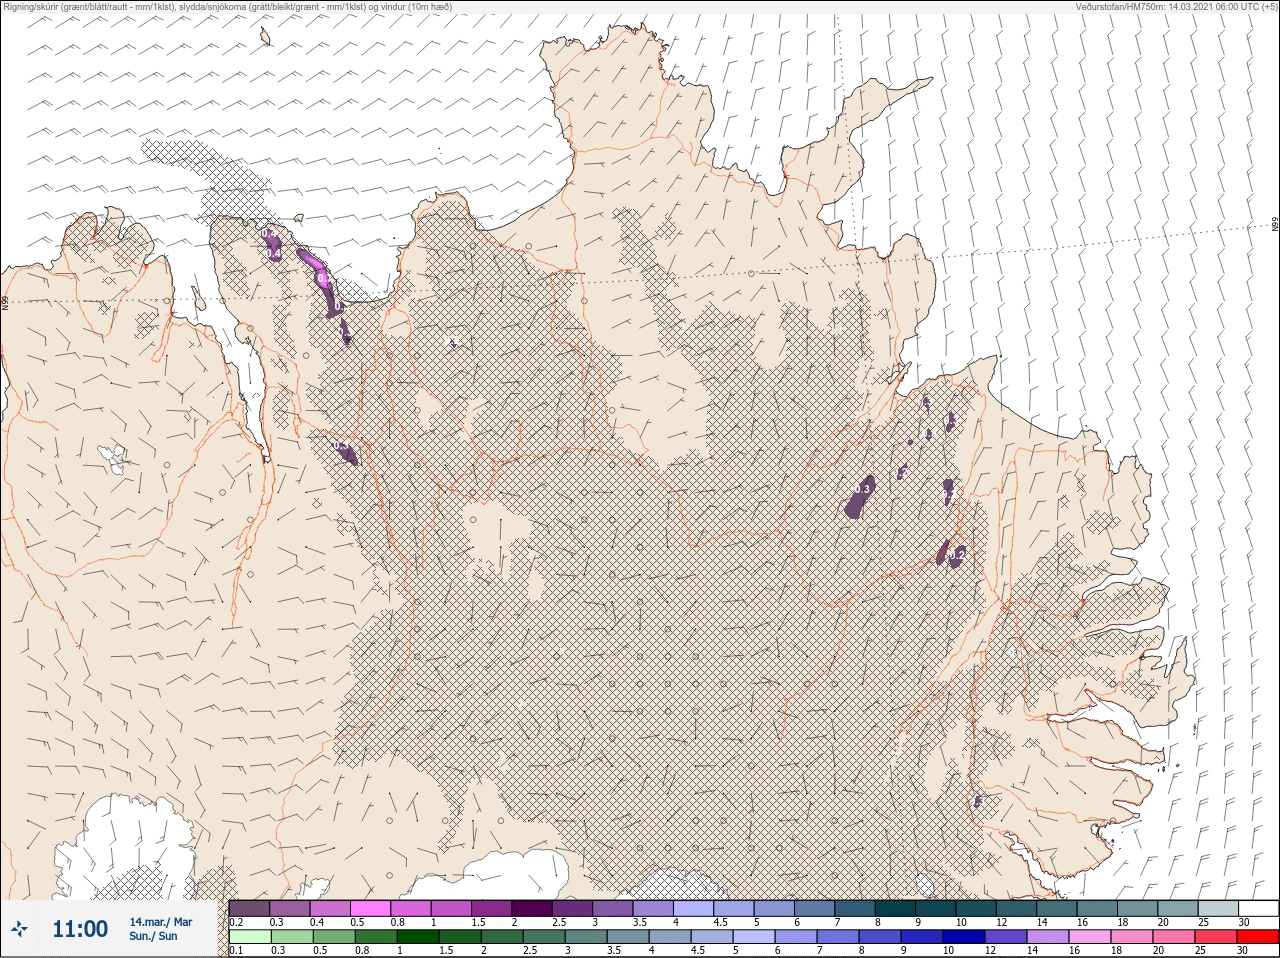Viewport: 1280px width, 958px height.
Task: Click the 'N99' latitude label on the left edge
Action: [x=5, y=301]
